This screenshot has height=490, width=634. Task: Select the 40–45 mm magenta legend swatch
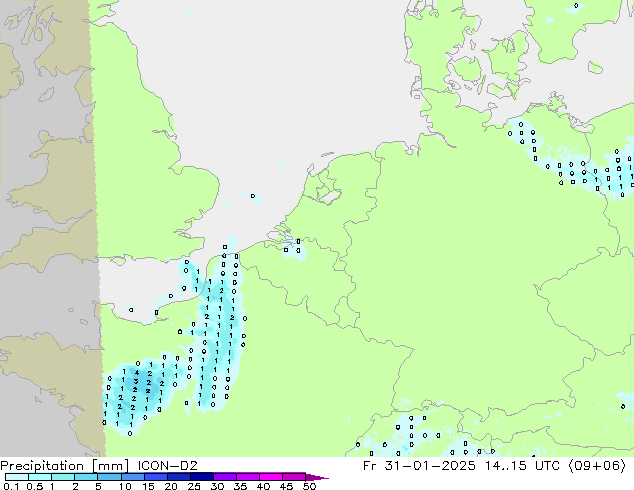pos(271,477)
